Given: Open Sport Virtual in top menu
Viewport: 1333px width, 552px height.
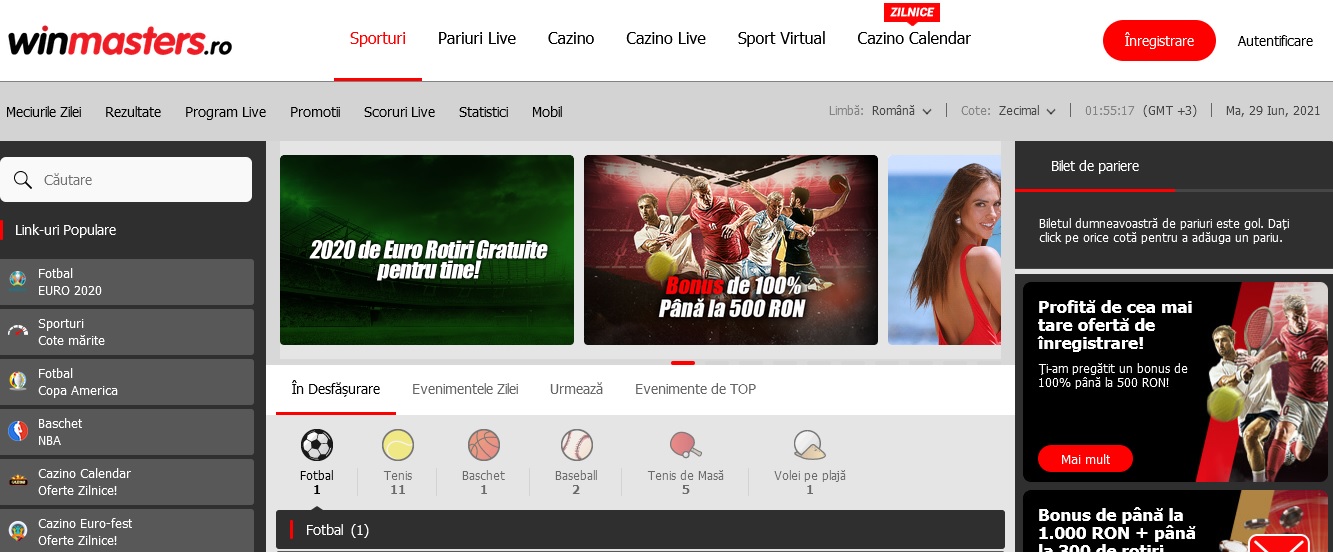Looking at the screenshot, I should pyautogui.click(x=782, y=39).
